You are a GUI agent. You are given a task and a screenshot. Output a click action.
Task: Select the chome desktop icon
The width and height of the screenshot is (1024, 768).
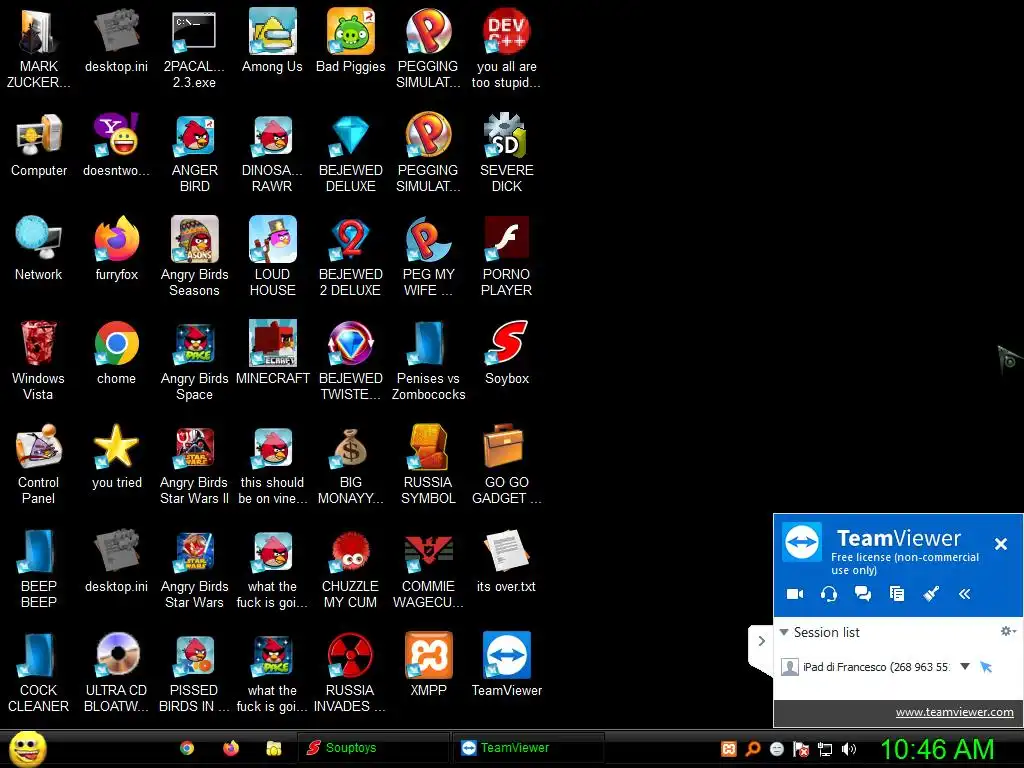[x=117, y=353]
